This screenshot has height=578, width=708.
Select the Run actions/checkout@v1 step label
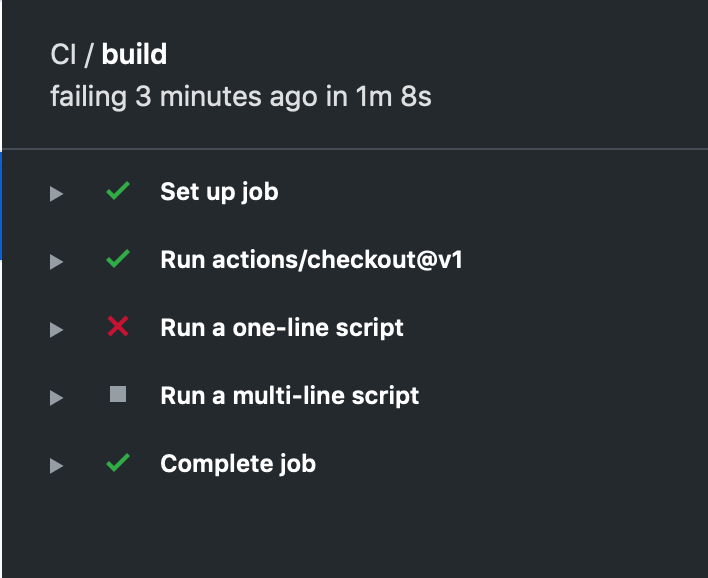click(312, 260)
